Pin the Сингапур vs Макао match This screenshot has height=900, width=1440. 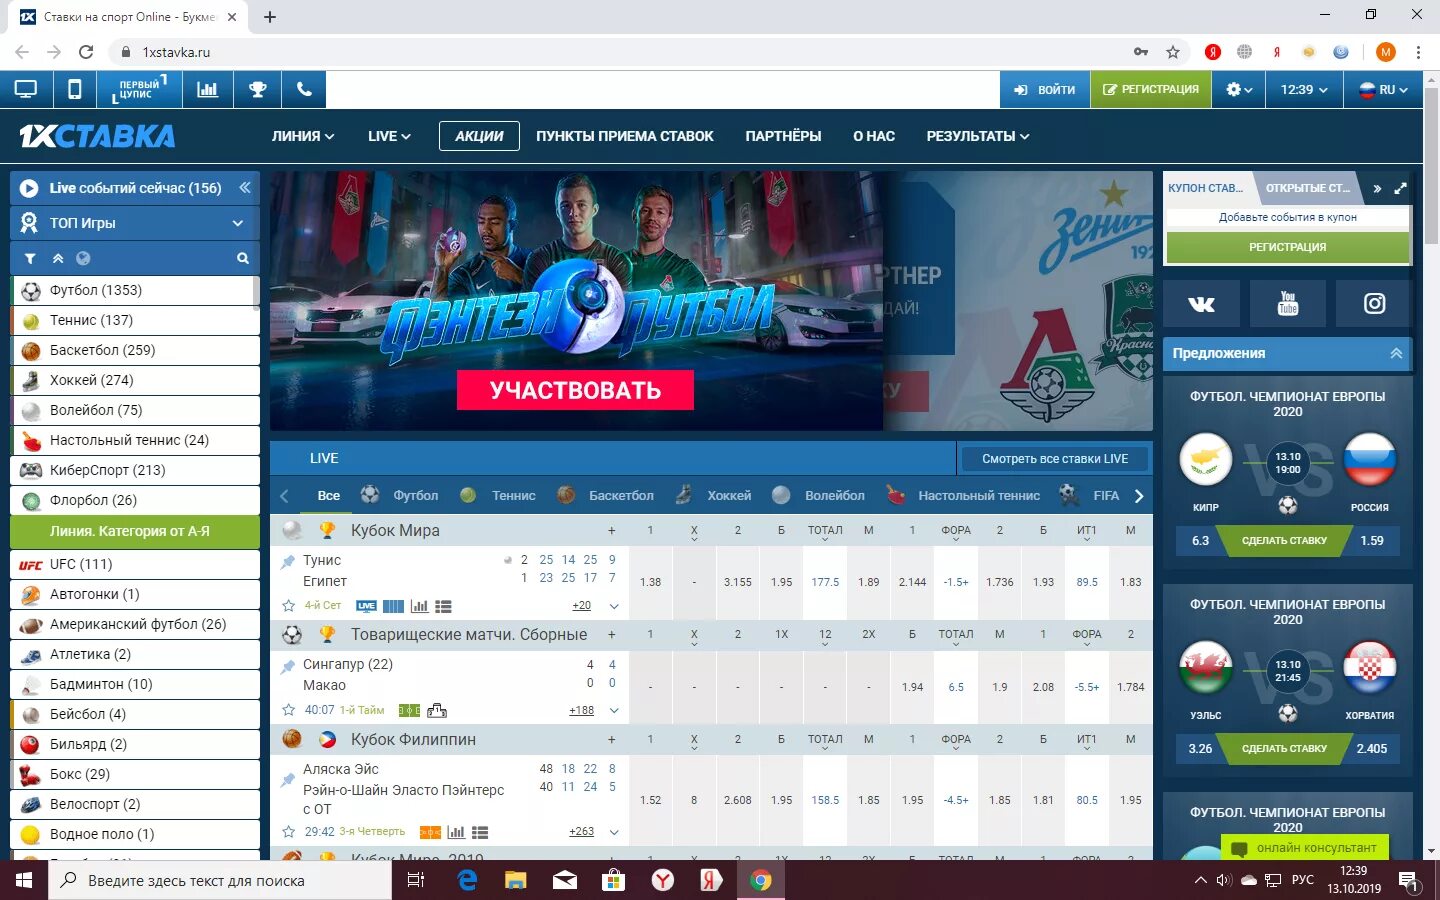click(x=288, y=666)
